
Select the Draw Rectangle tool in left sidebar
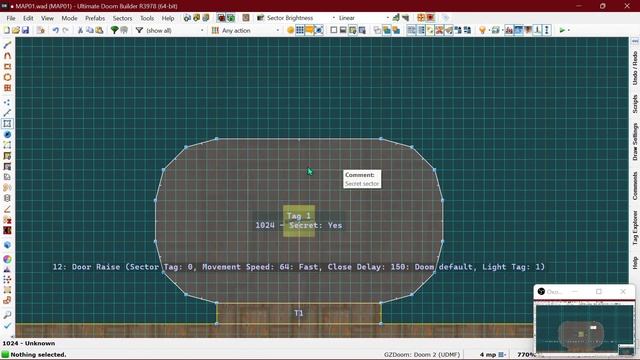(x=7, y=66)
